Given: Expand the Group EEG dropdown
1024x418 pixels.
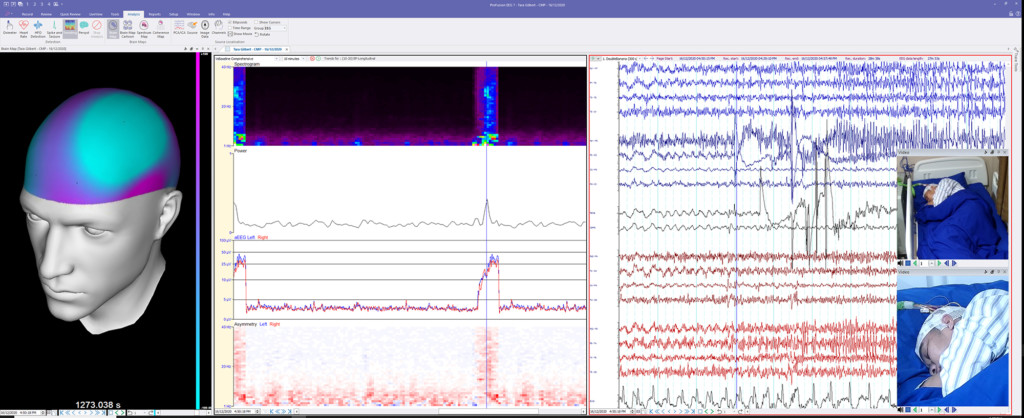Looking at the screenshot, I should 270,28.
